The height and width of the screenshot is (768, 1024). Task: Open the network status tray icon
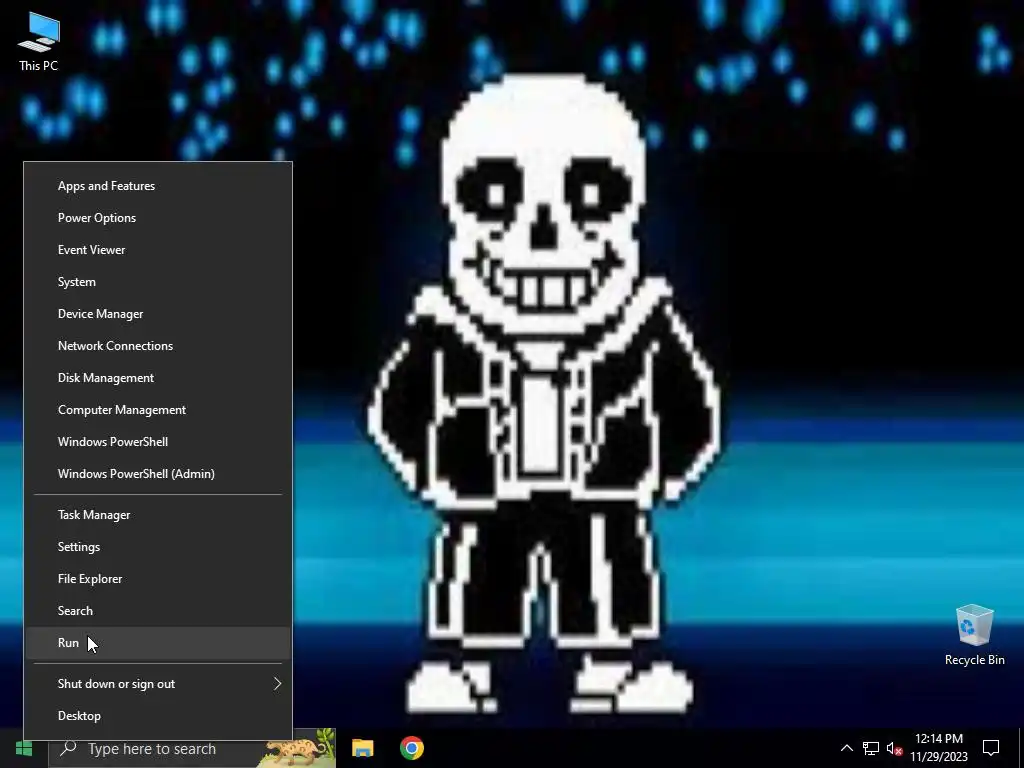[871, 748]
